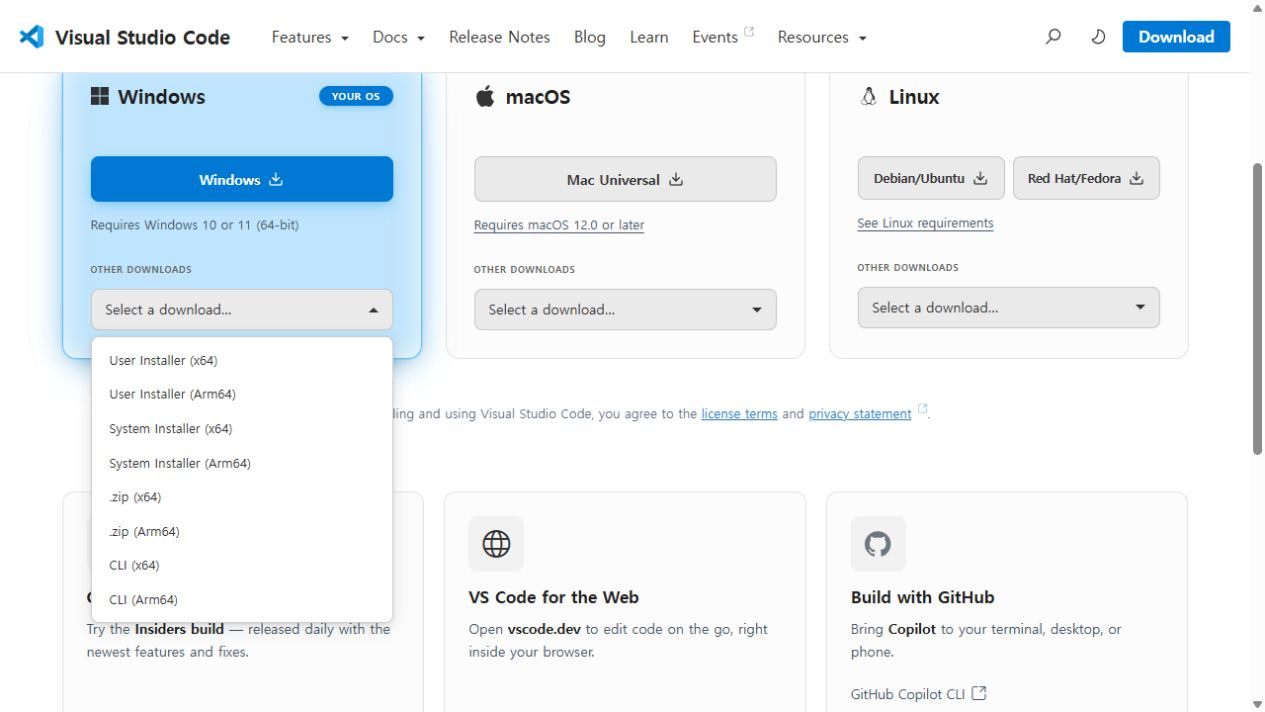Open the GitHub Copilot CLI link

coord(908,693)
